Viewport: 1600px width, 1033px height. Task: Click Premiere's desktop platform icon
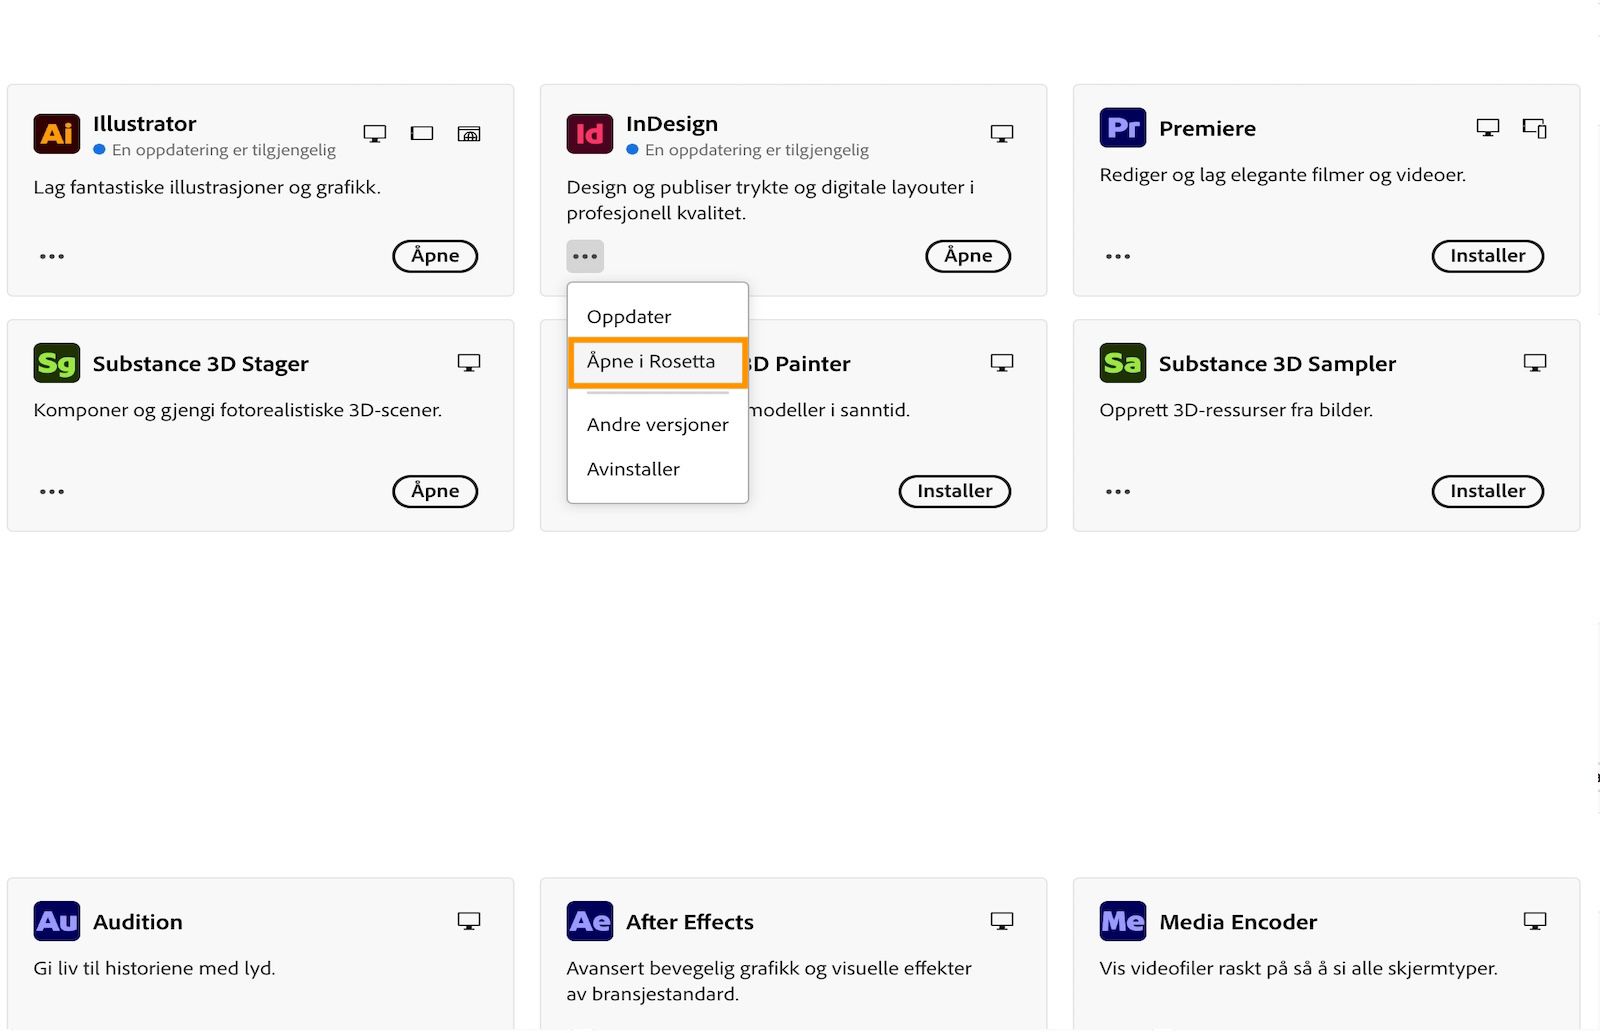pyautogui.click(x=1488, y=128)
